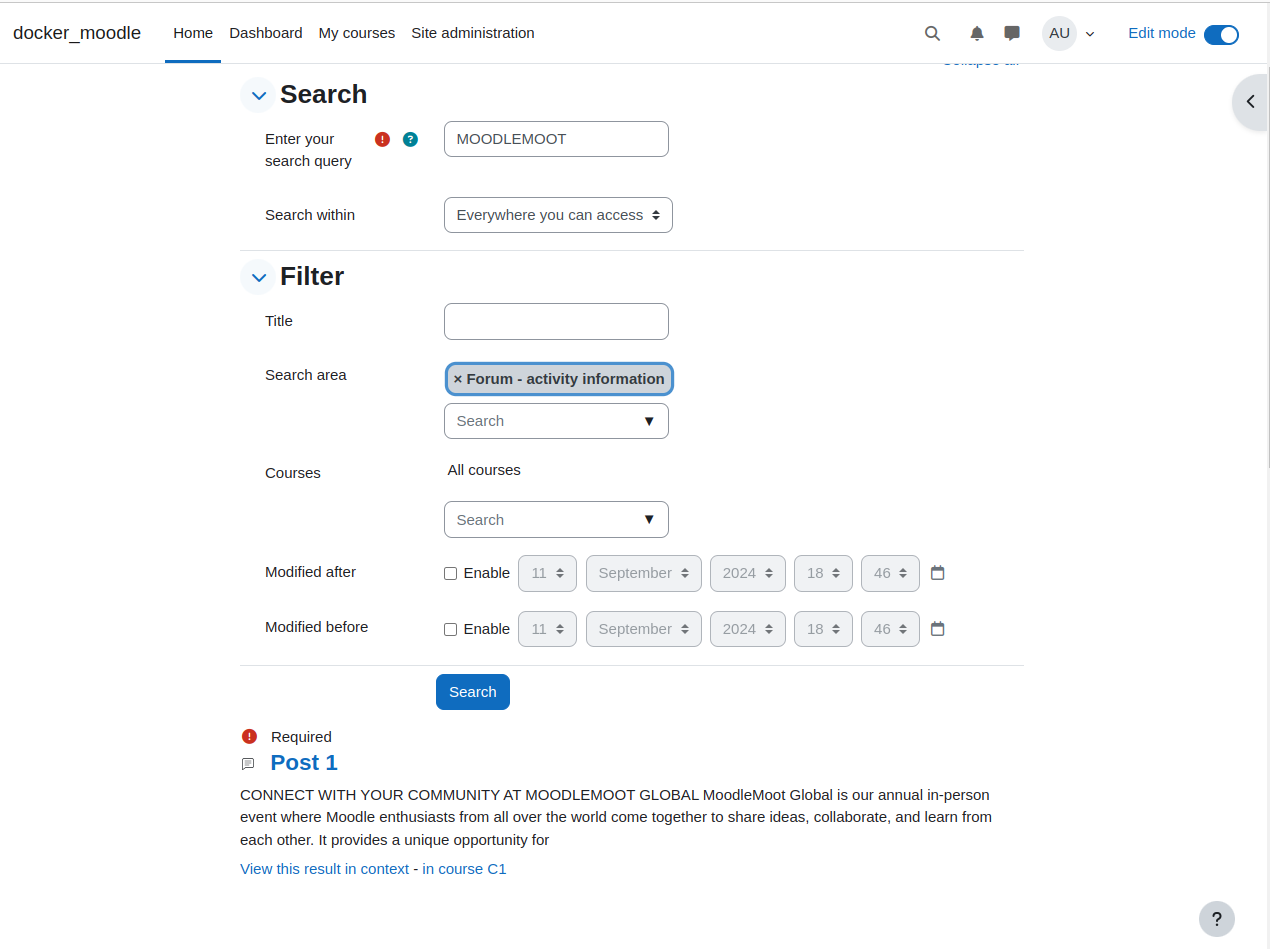
Task: Click docker_moodle site name
Action: [77, 33]
